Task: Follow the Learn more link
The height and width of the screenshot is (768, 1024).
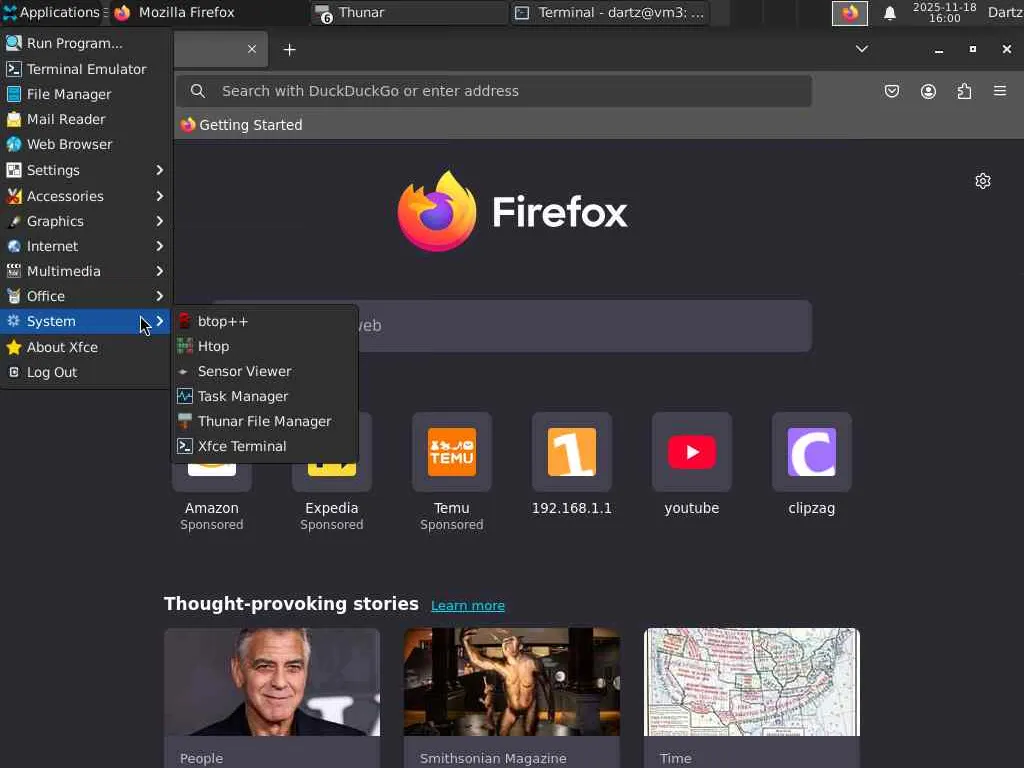Action: click(x=468, y=605)
